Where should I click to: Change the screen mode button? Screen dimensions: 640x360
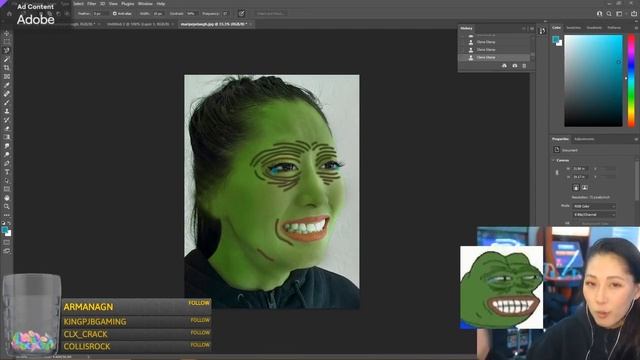tap(7, 251)
